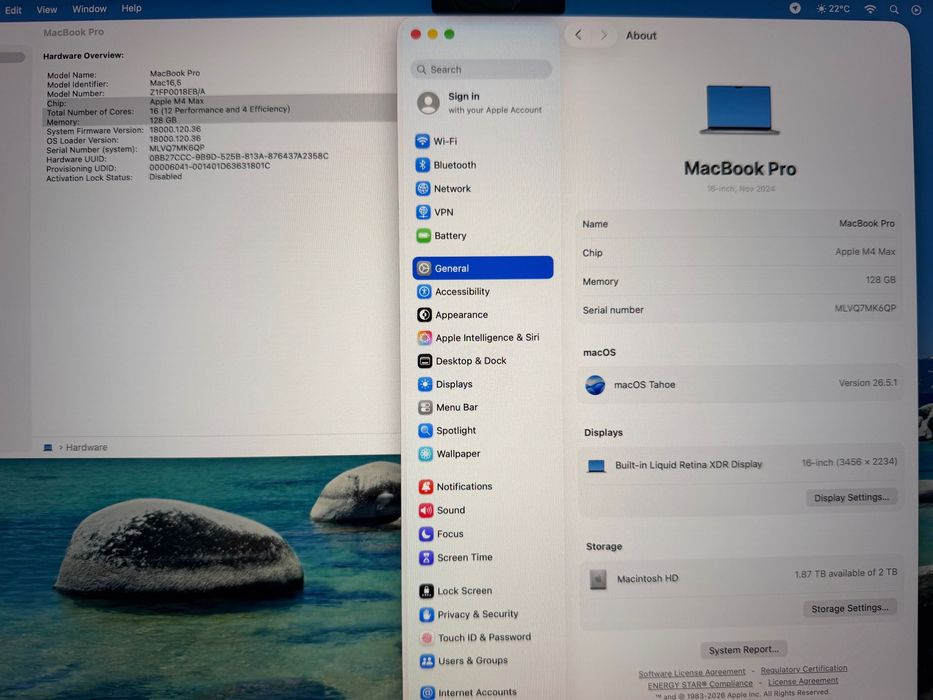Click the Version 26.5.1 text
The width and height of the screenshot is (933, 700).
pyautogui.click(x=868, y=383)
